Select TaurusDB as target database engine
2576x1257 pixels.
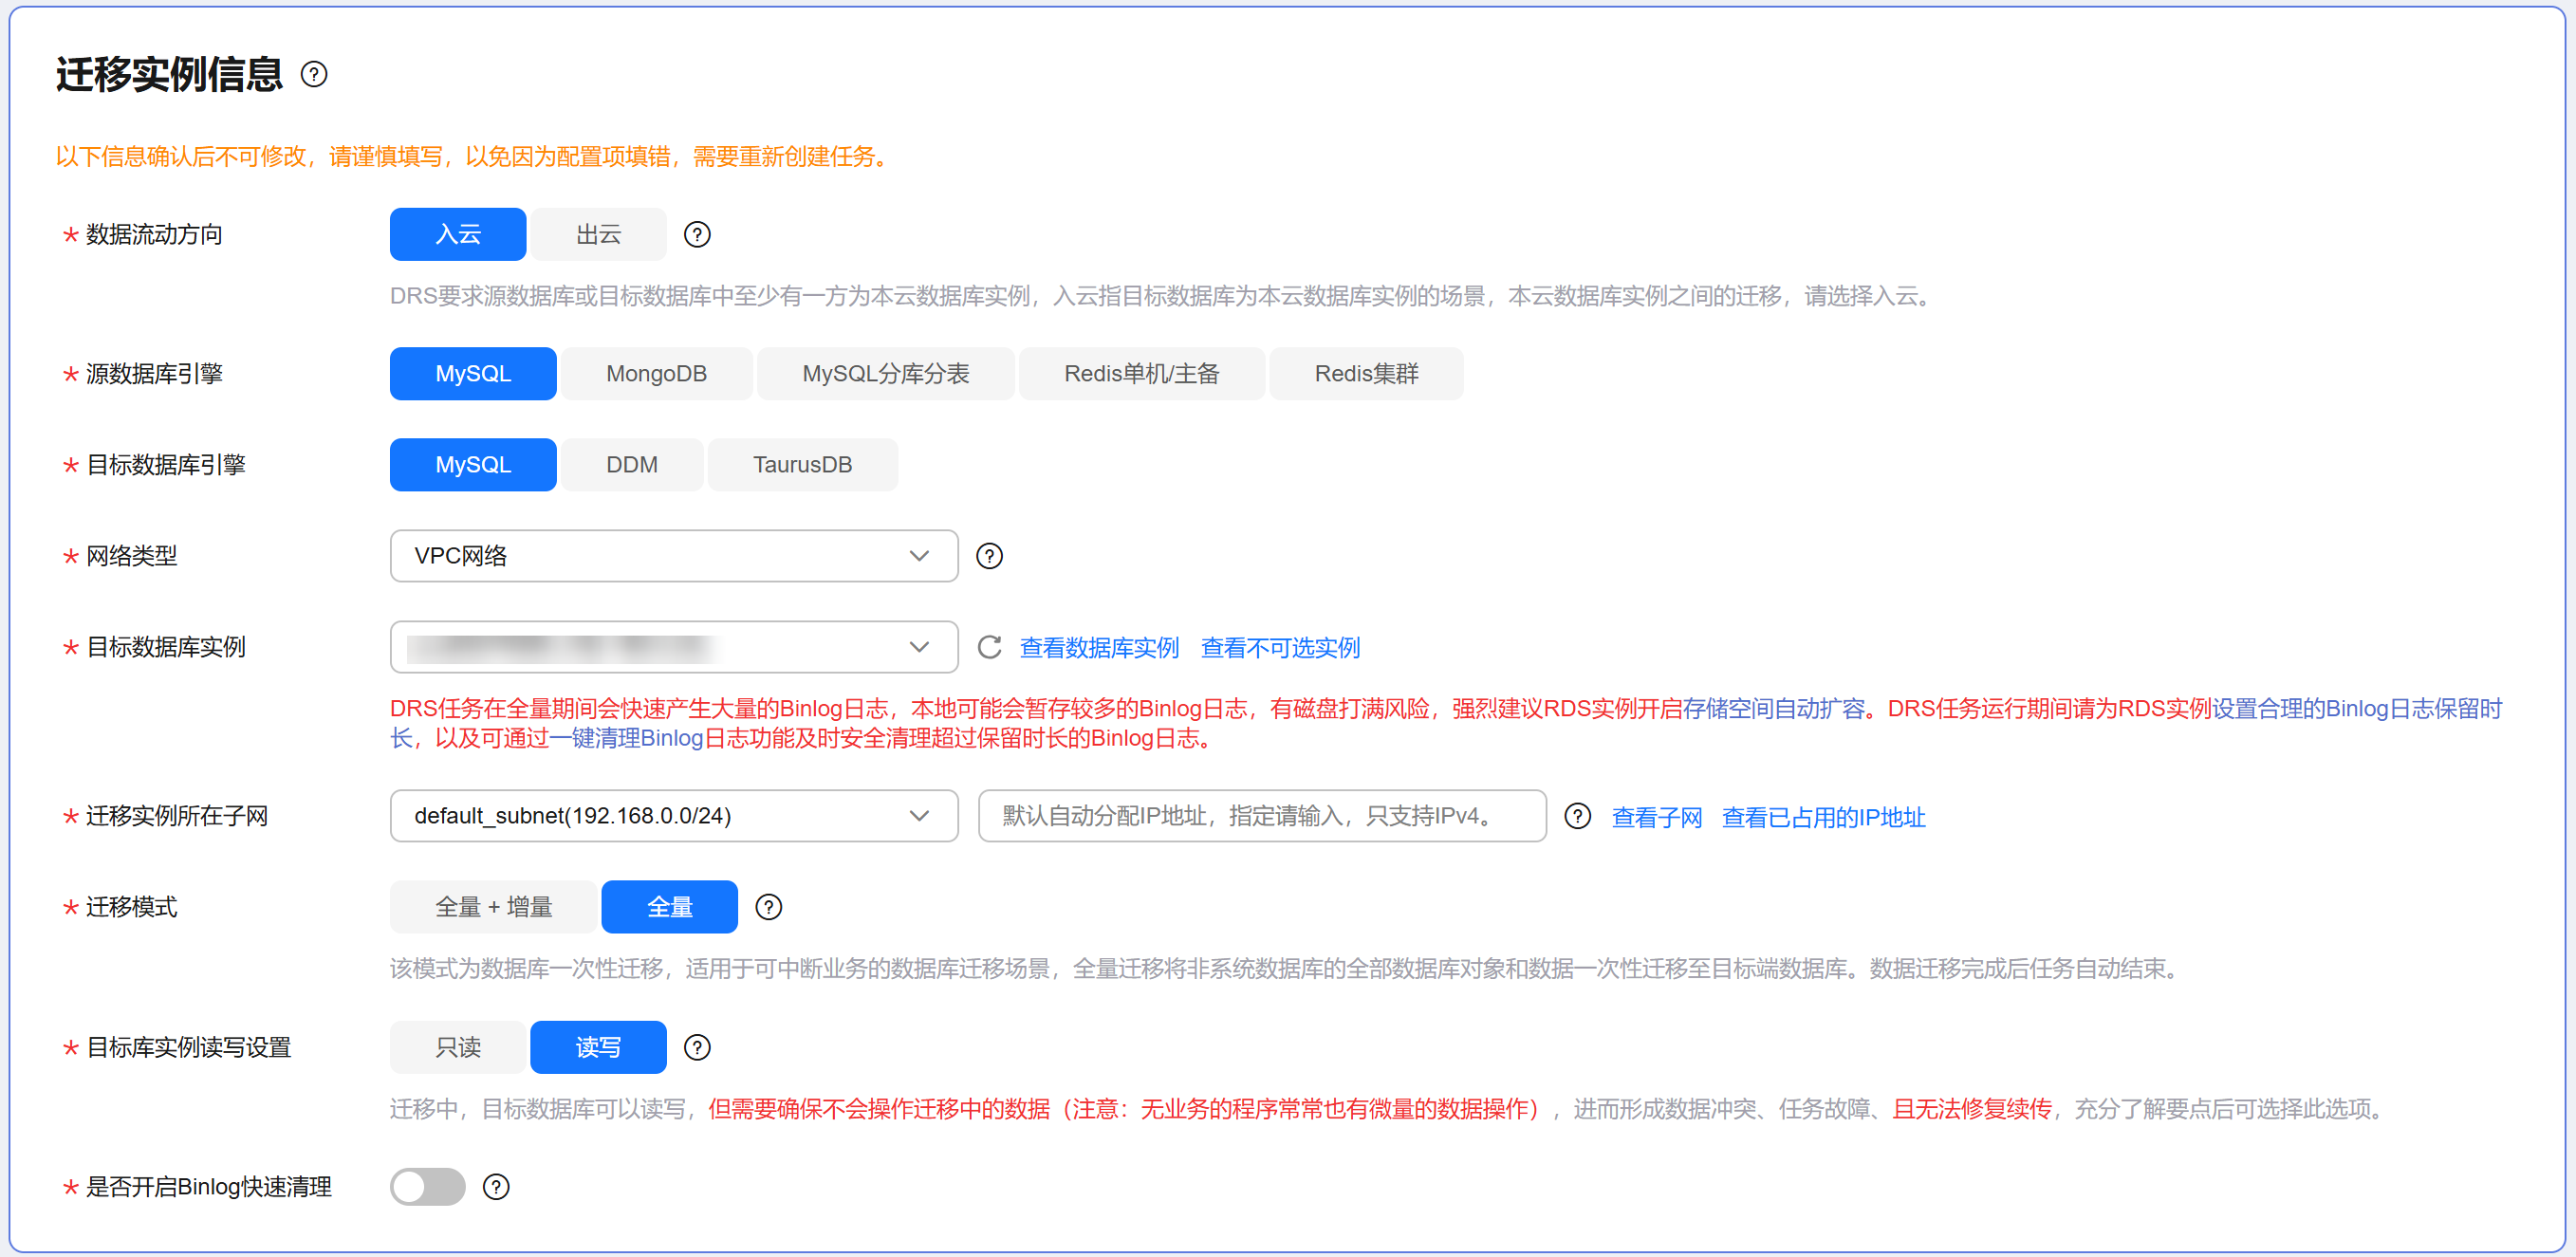(x=802, y=464)
